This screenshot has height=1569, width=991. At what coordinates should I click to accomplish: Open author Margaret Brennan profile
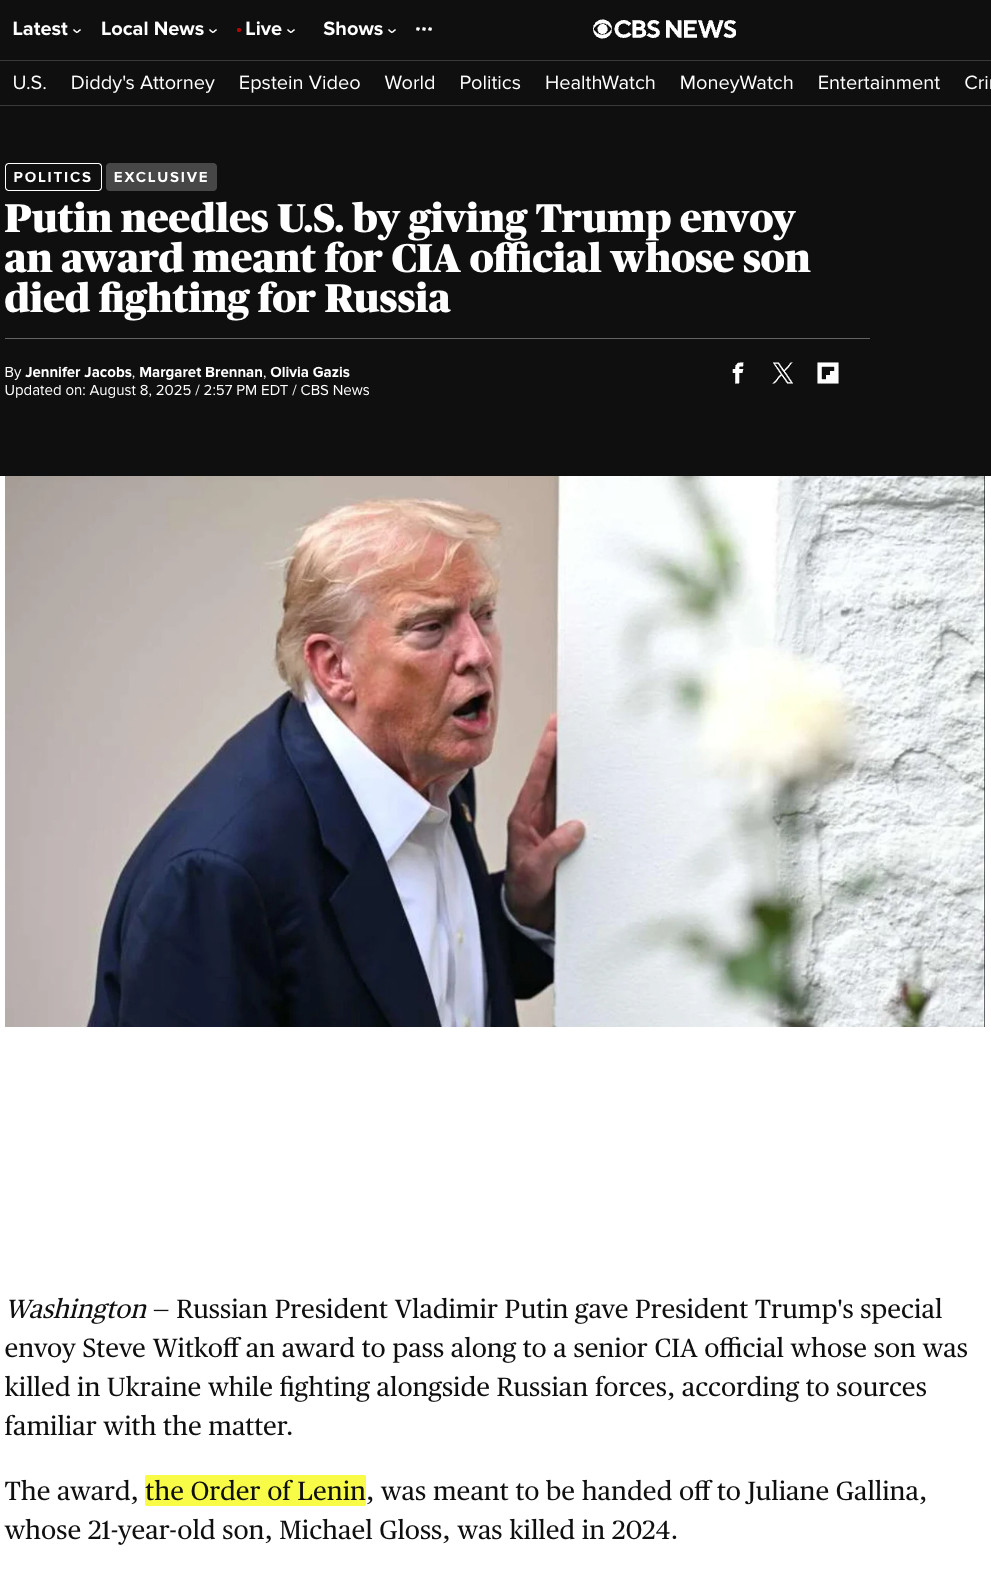coord(201,372)
